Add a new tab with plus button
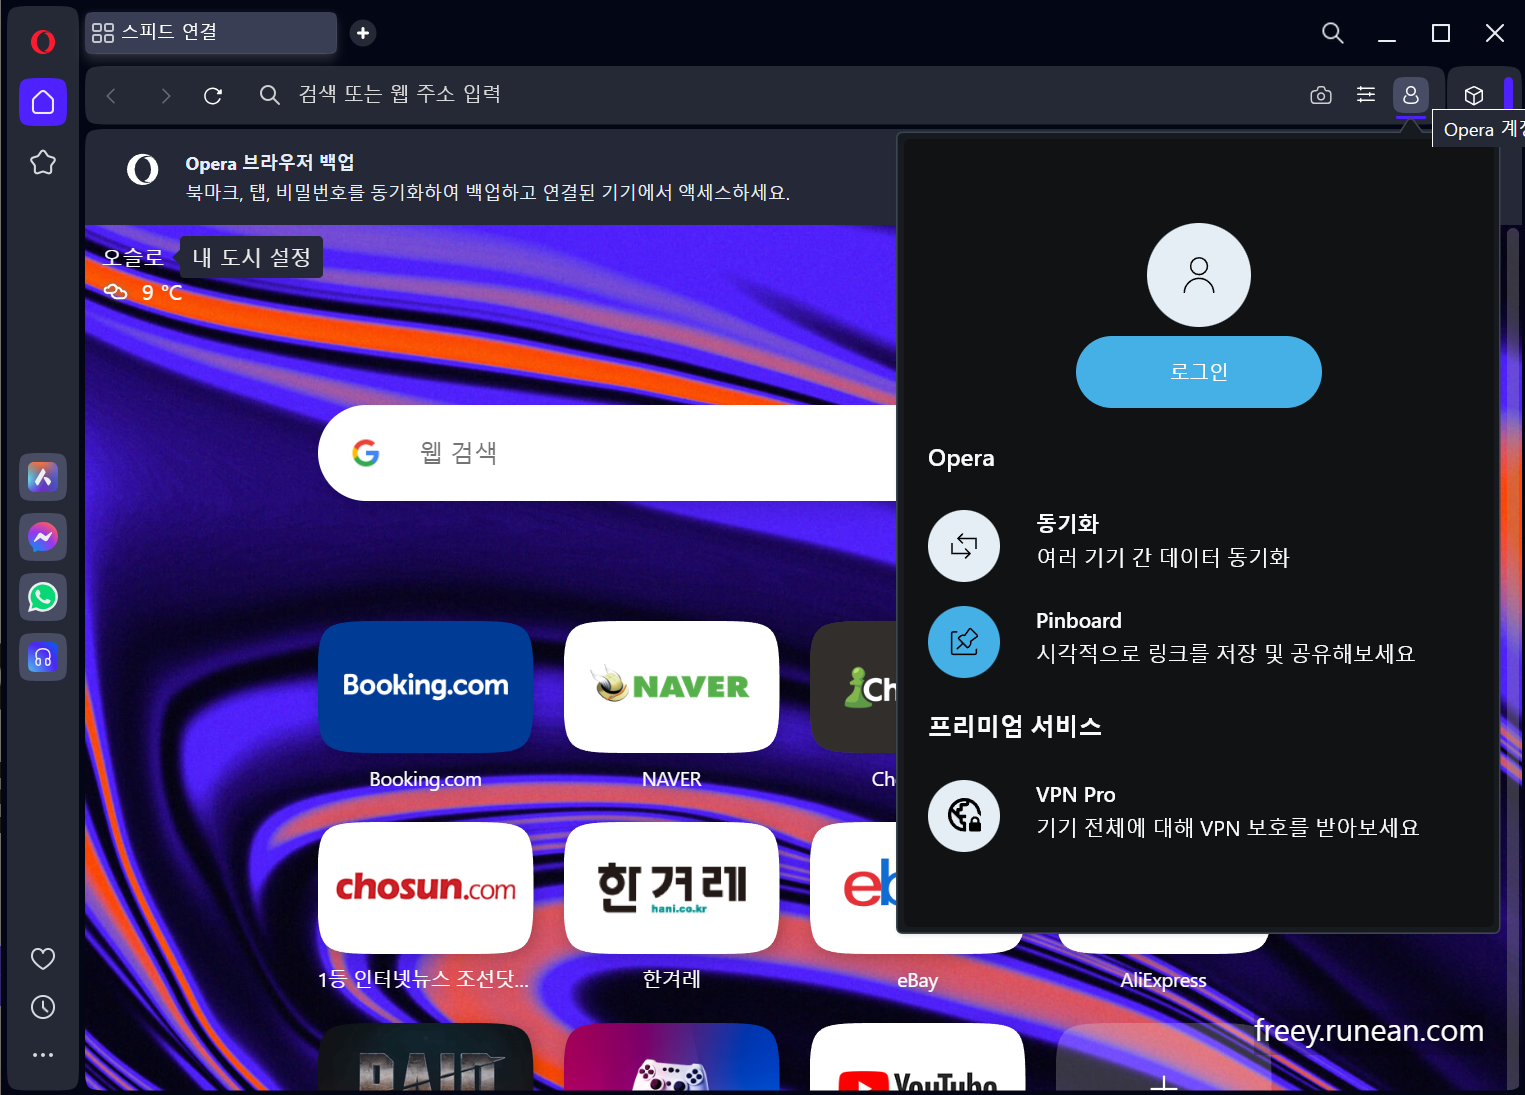 point(363,33)
